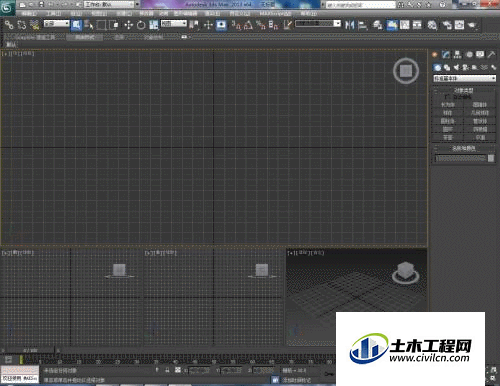Activate the Select and Move tool

point(128,25)
